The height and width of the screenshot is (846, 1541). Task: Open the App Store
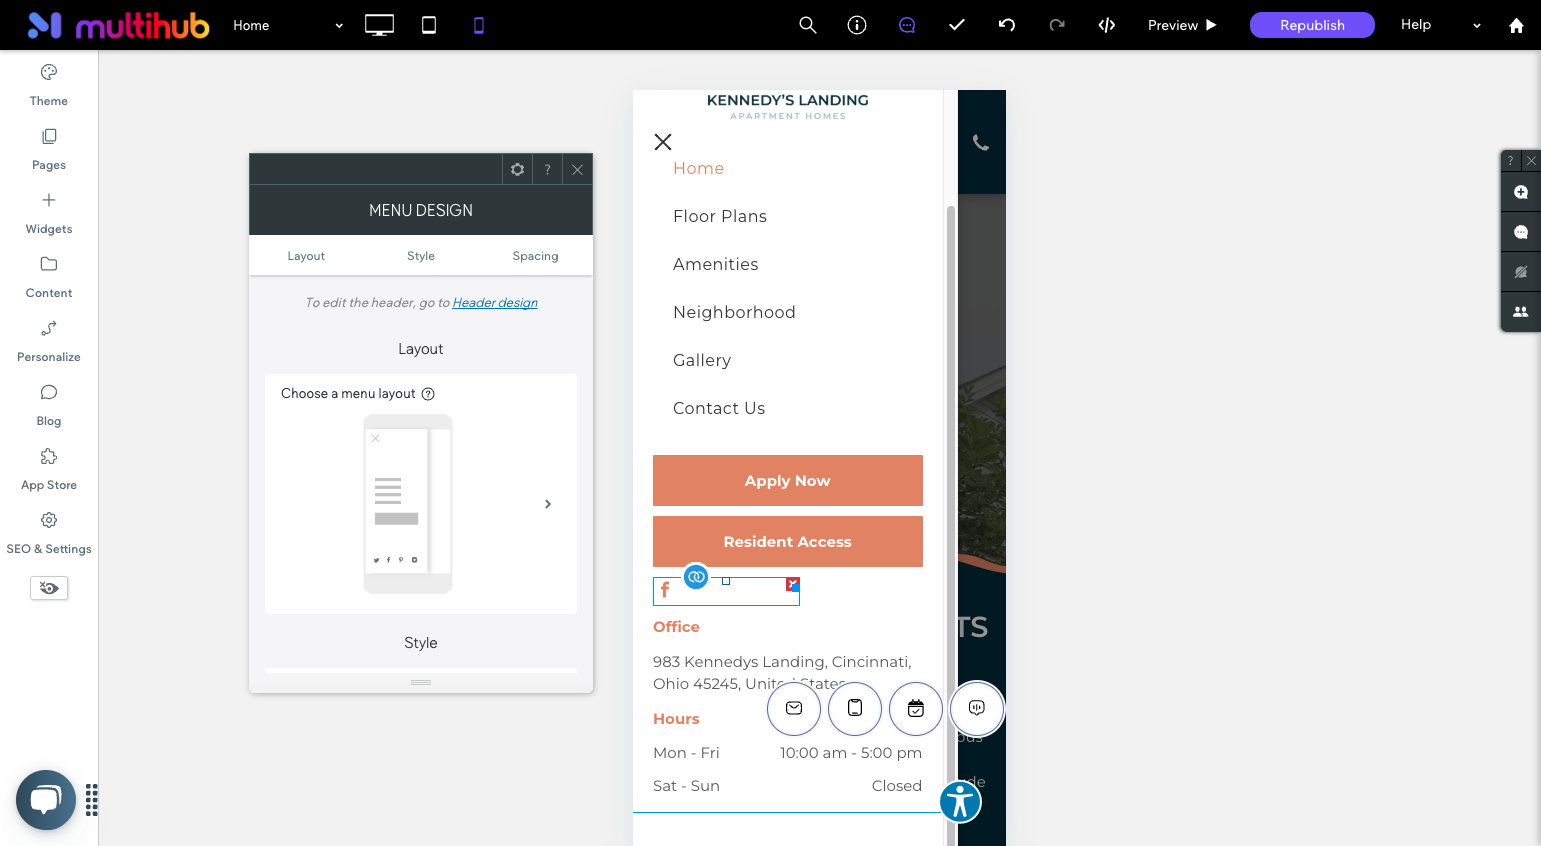[x=49, y=469]
